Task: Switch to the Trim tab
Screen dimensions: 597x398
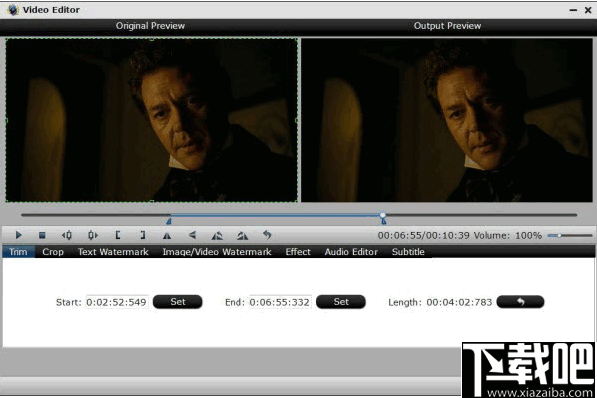Action: (x=18, y=252)
